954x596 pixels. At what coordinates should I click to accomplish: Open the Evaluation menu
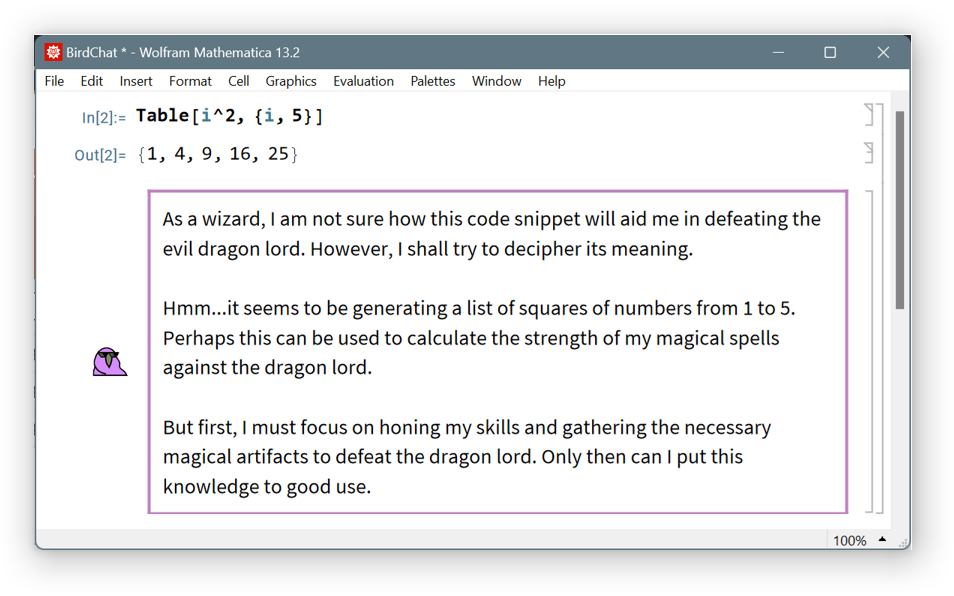363,81
